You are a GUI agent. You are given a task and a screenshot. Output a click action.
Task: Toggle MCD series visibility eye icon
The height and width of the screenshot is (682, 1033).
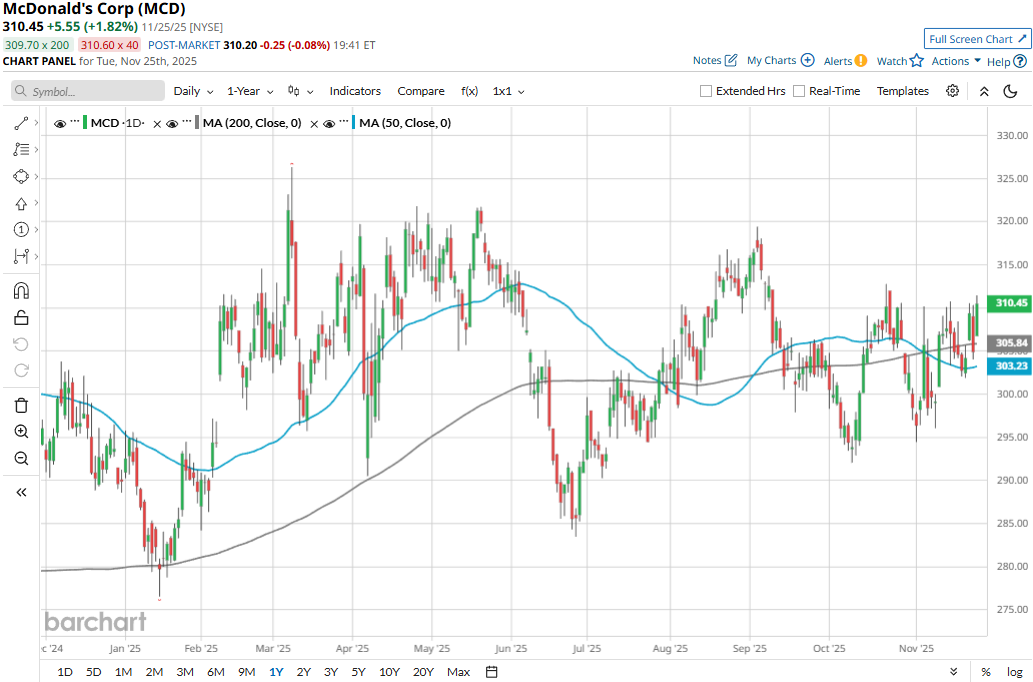60,123
